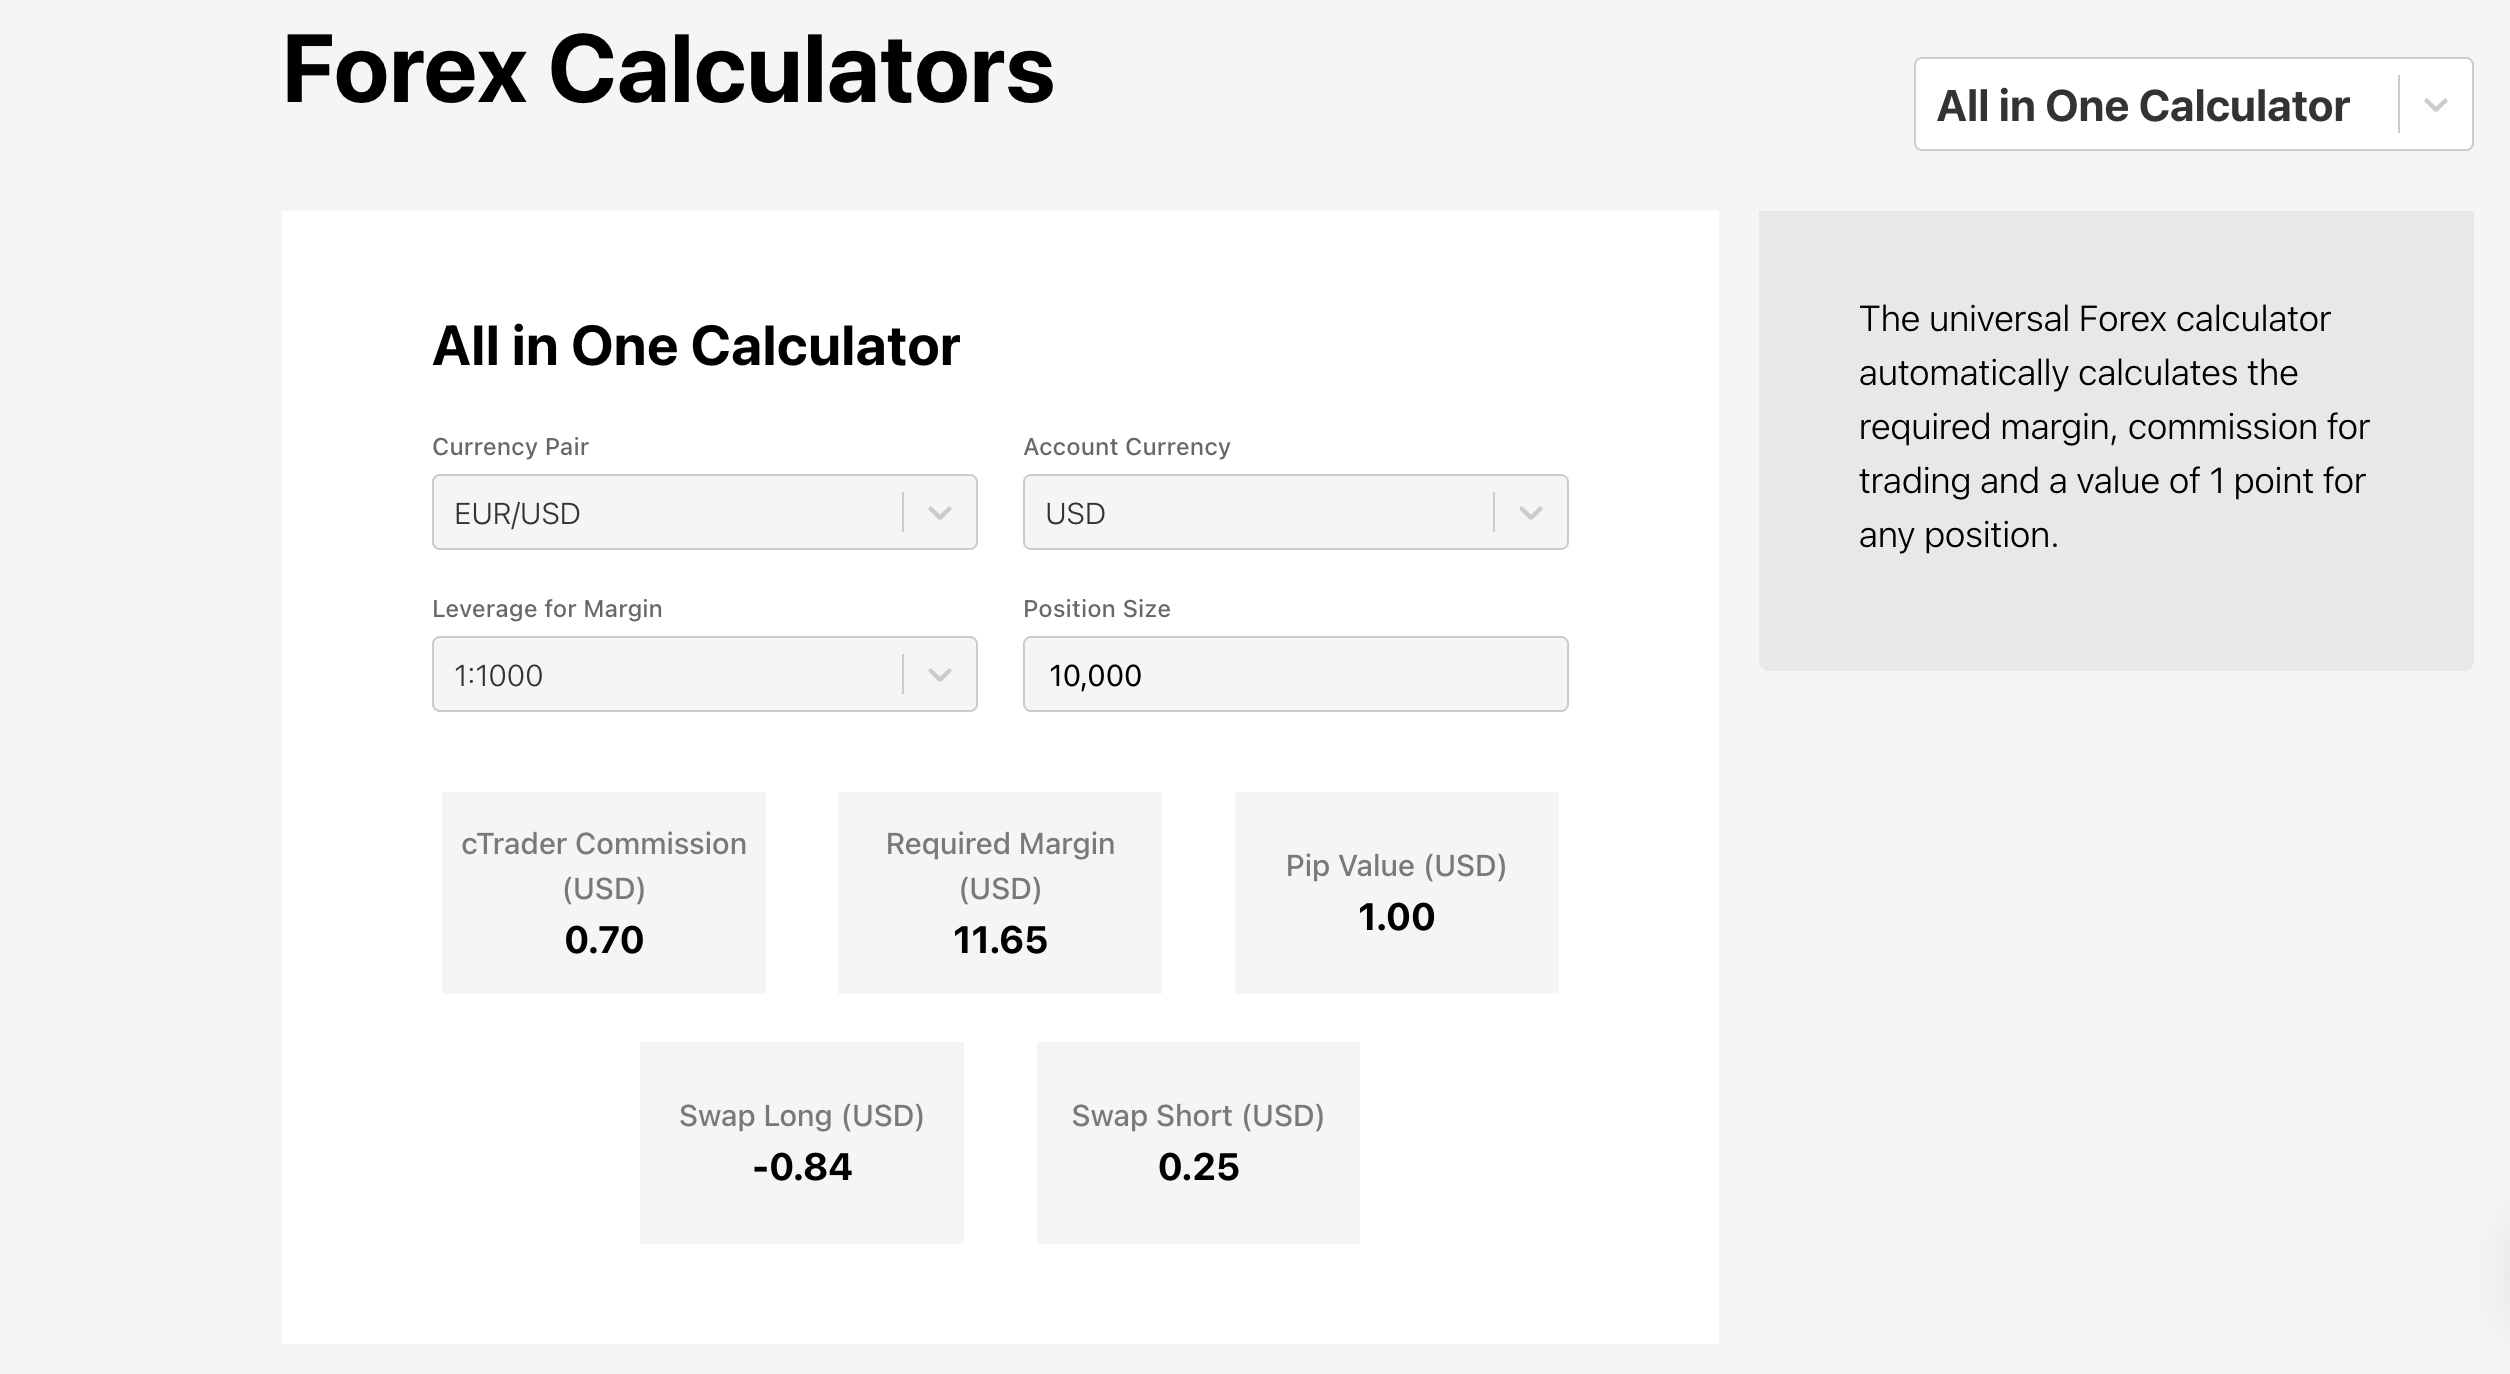Click the Forex Calculators page heading
Screen dimensions: 2510x1374
pyautogui.click(x=668, y=70)
